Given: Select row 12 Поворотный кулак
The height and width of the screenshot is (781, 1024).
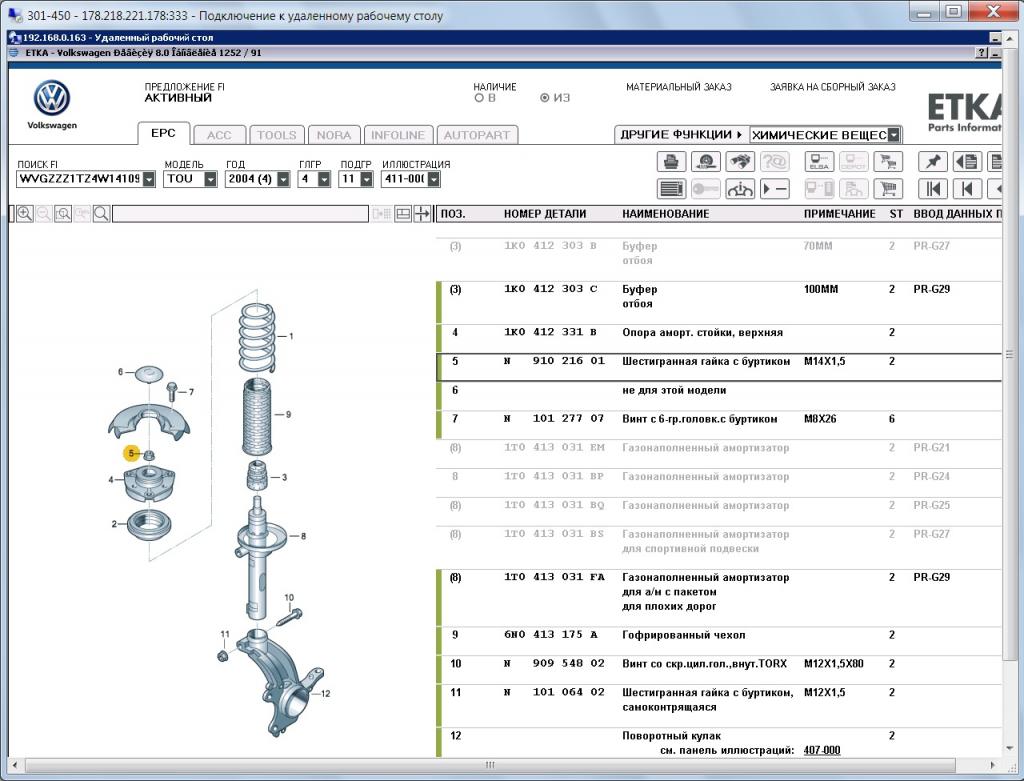Looking at the screenshot, I should [x=718, y=743].
